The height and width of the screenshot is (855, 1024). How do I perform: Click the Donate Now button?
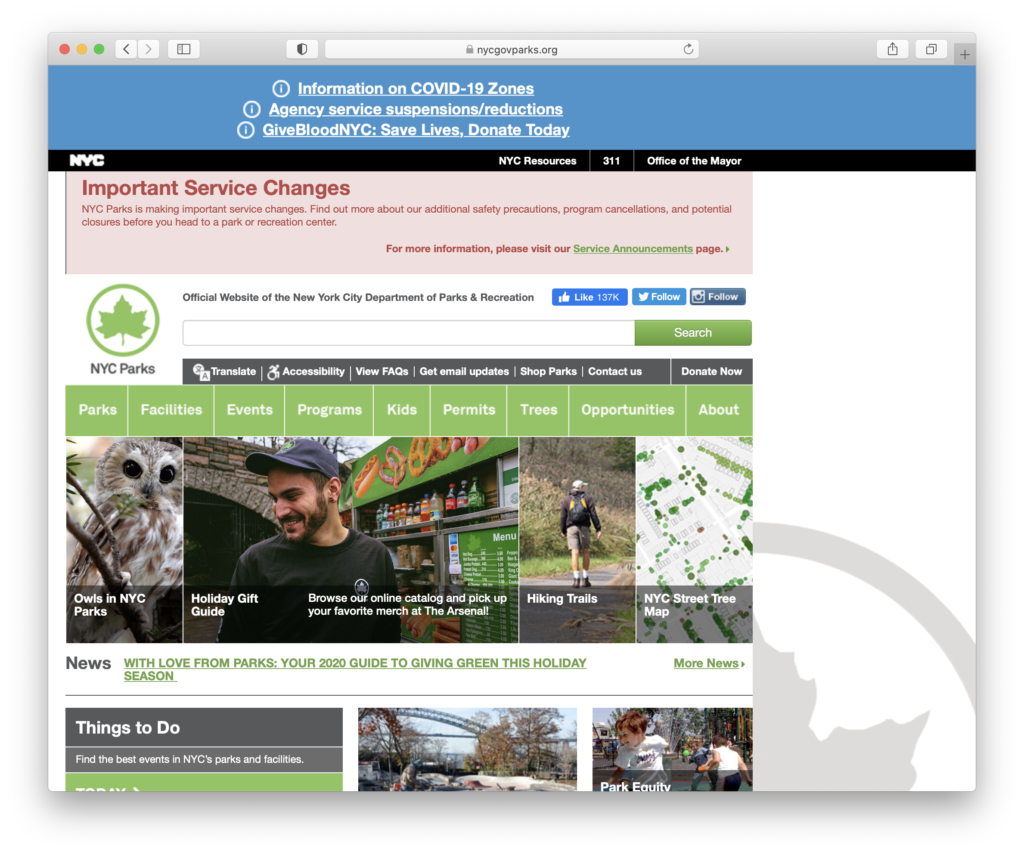tap(711, 371)
